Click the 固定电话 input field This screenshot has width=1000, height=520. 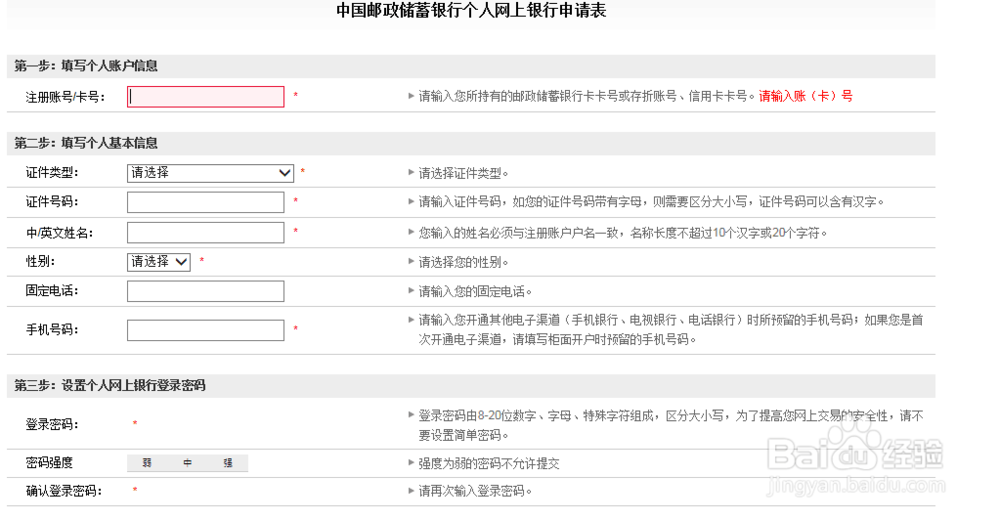coord(205,292)
